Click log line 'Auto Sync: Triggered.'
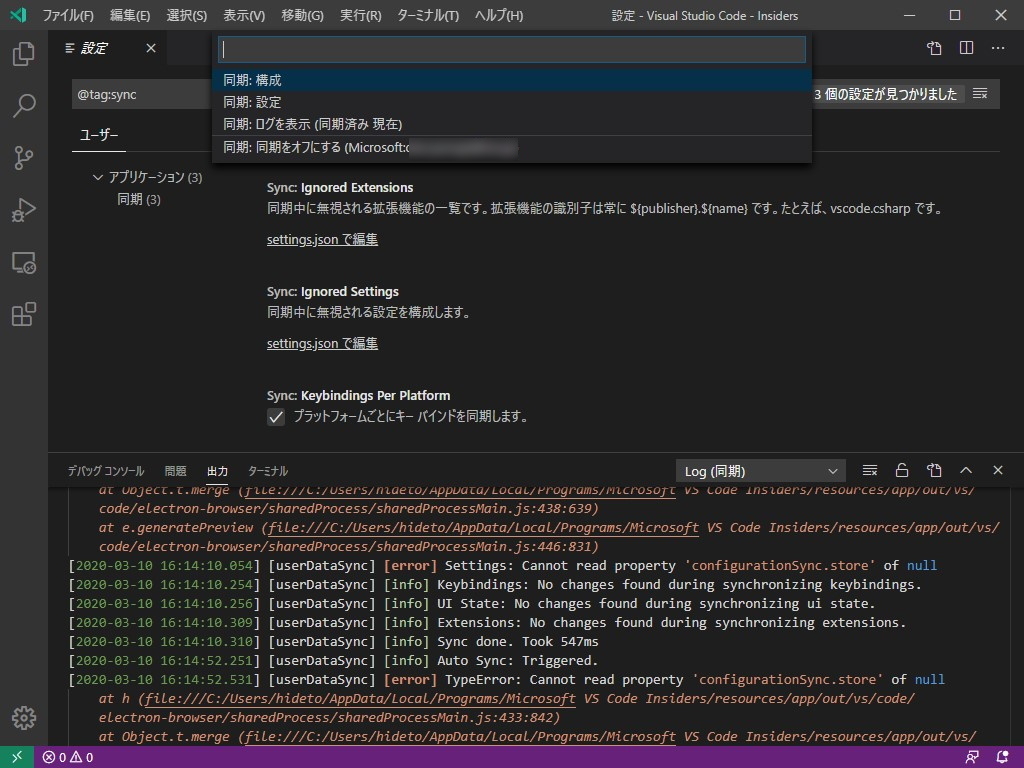This screenshot has height=768, width=1024. 518,660
